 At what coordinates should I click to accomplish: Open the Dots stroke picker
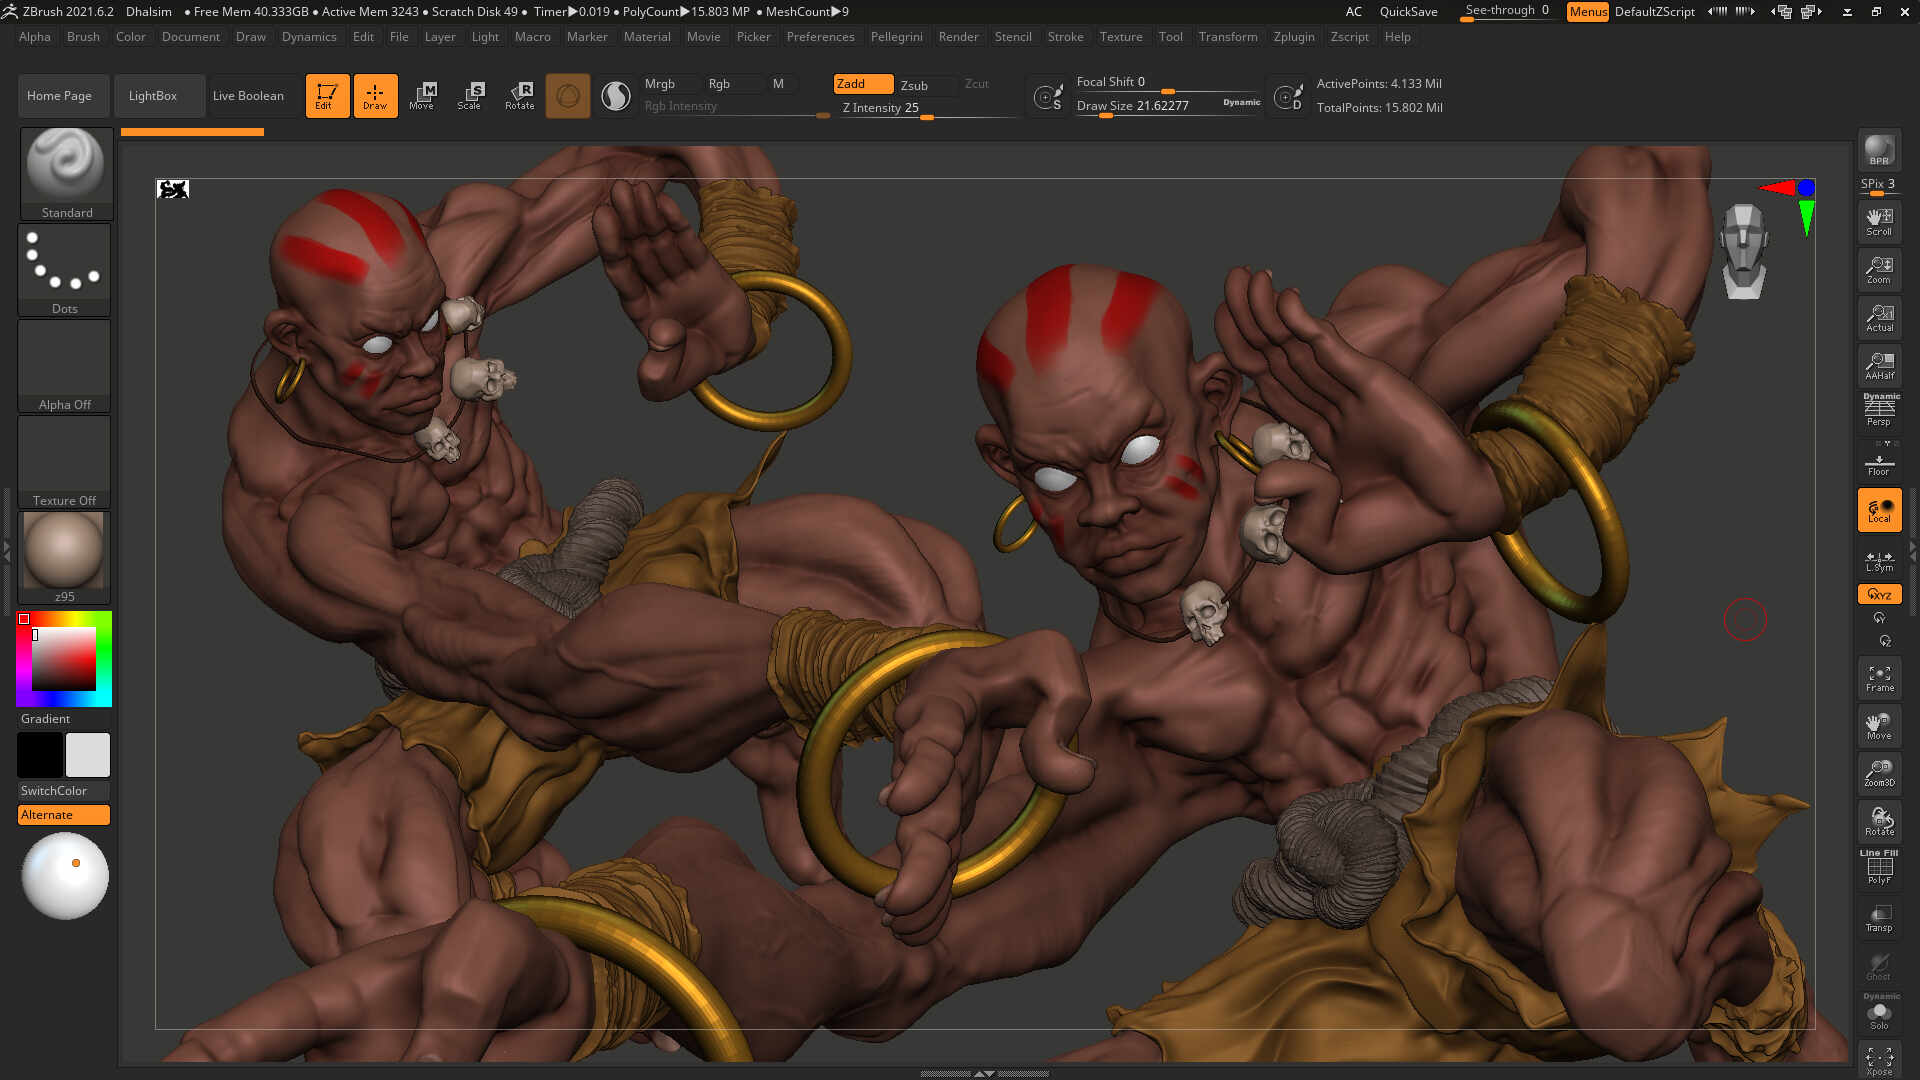pos(64,270)
